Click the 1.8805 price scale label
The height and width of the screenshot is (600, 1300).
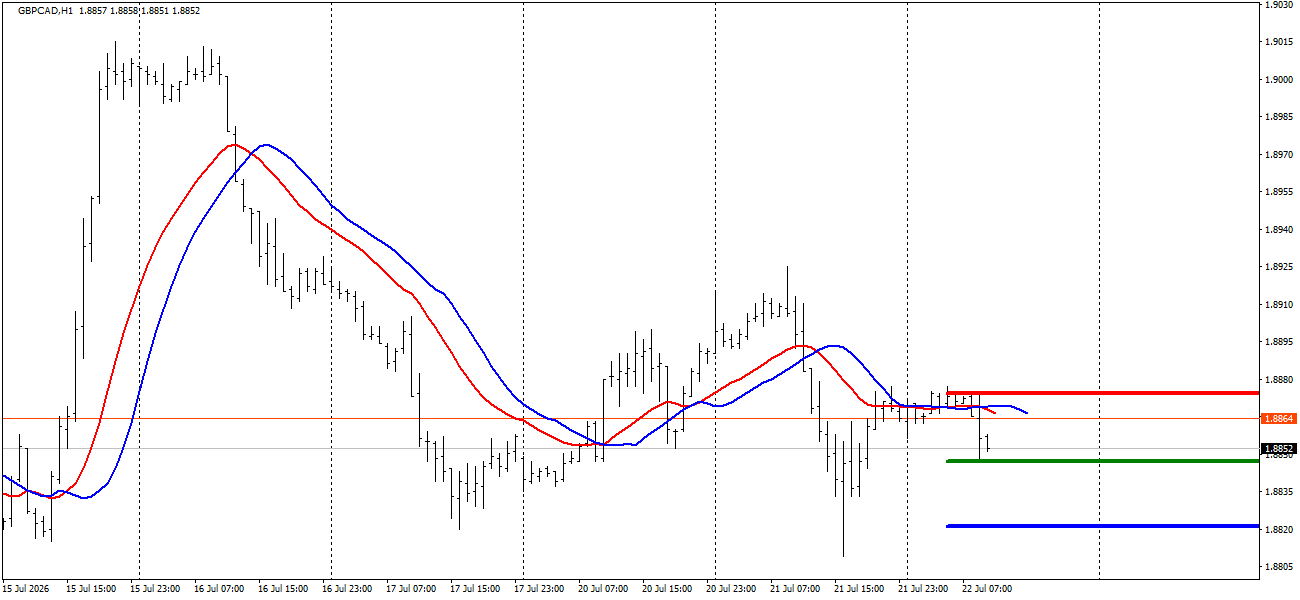tap(1278, 567)
